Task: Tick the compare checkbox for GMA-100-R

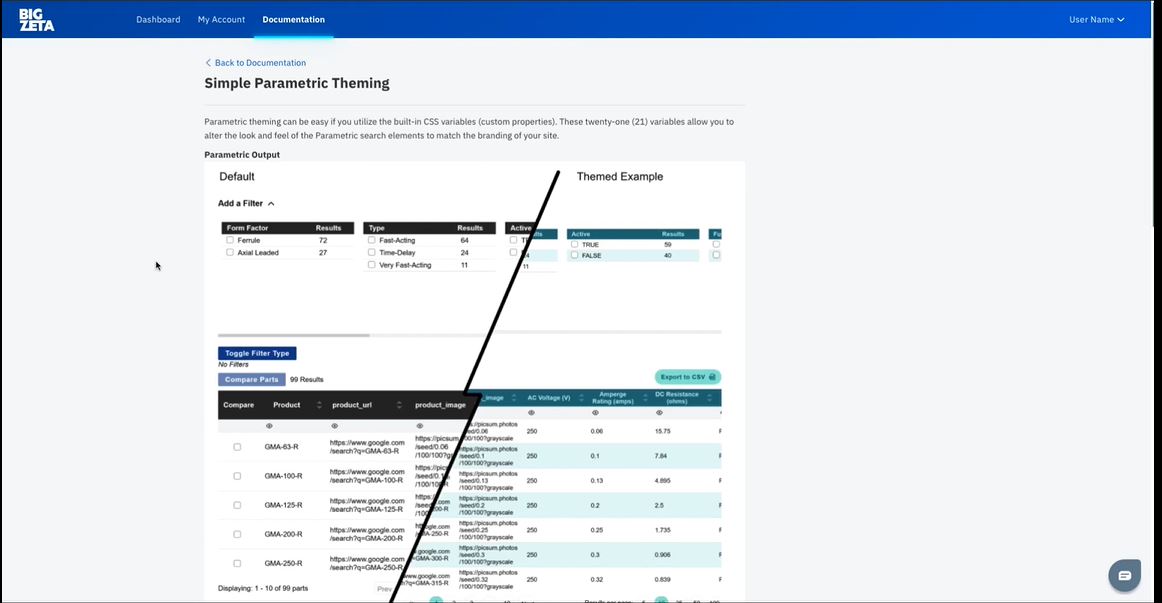Action: [x=237, y=476]
